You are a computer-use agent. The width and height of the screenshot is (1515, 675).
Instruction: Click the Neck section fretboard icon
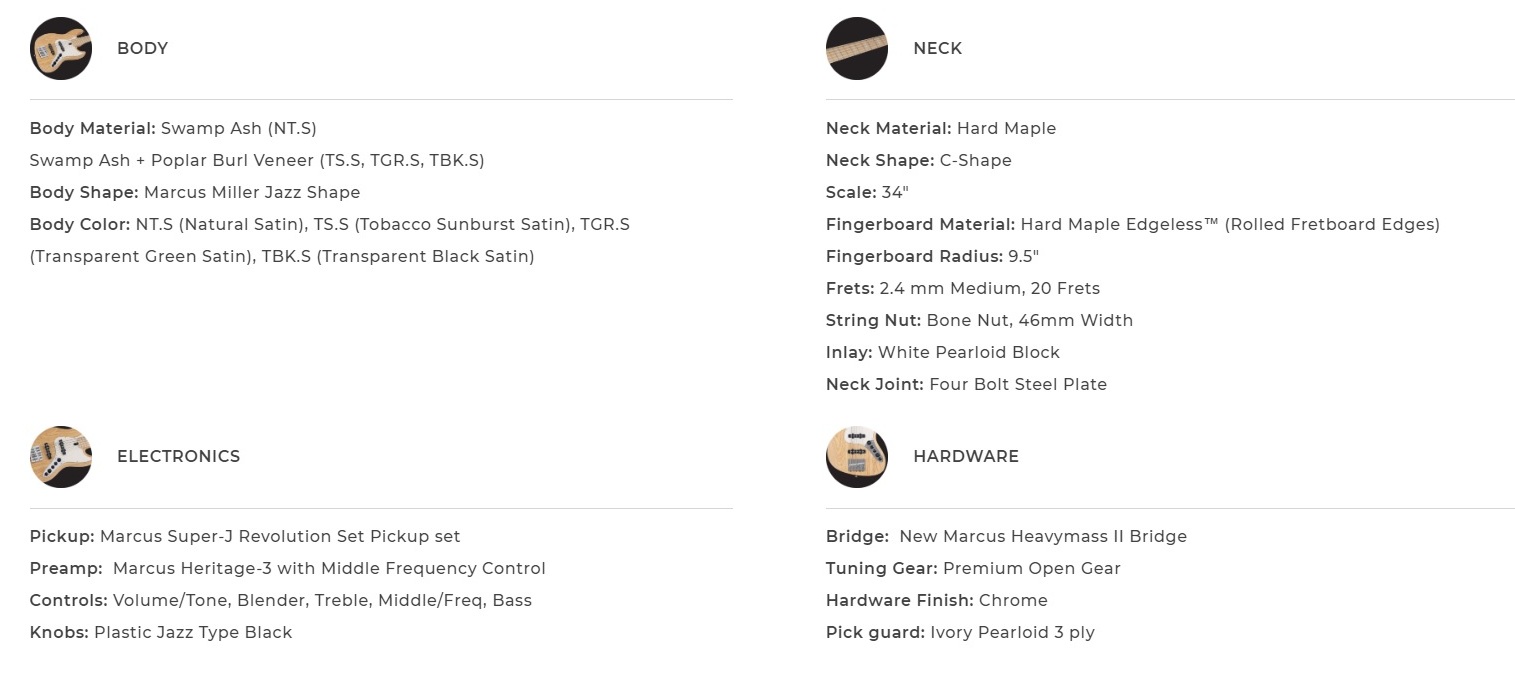(857, 48)
